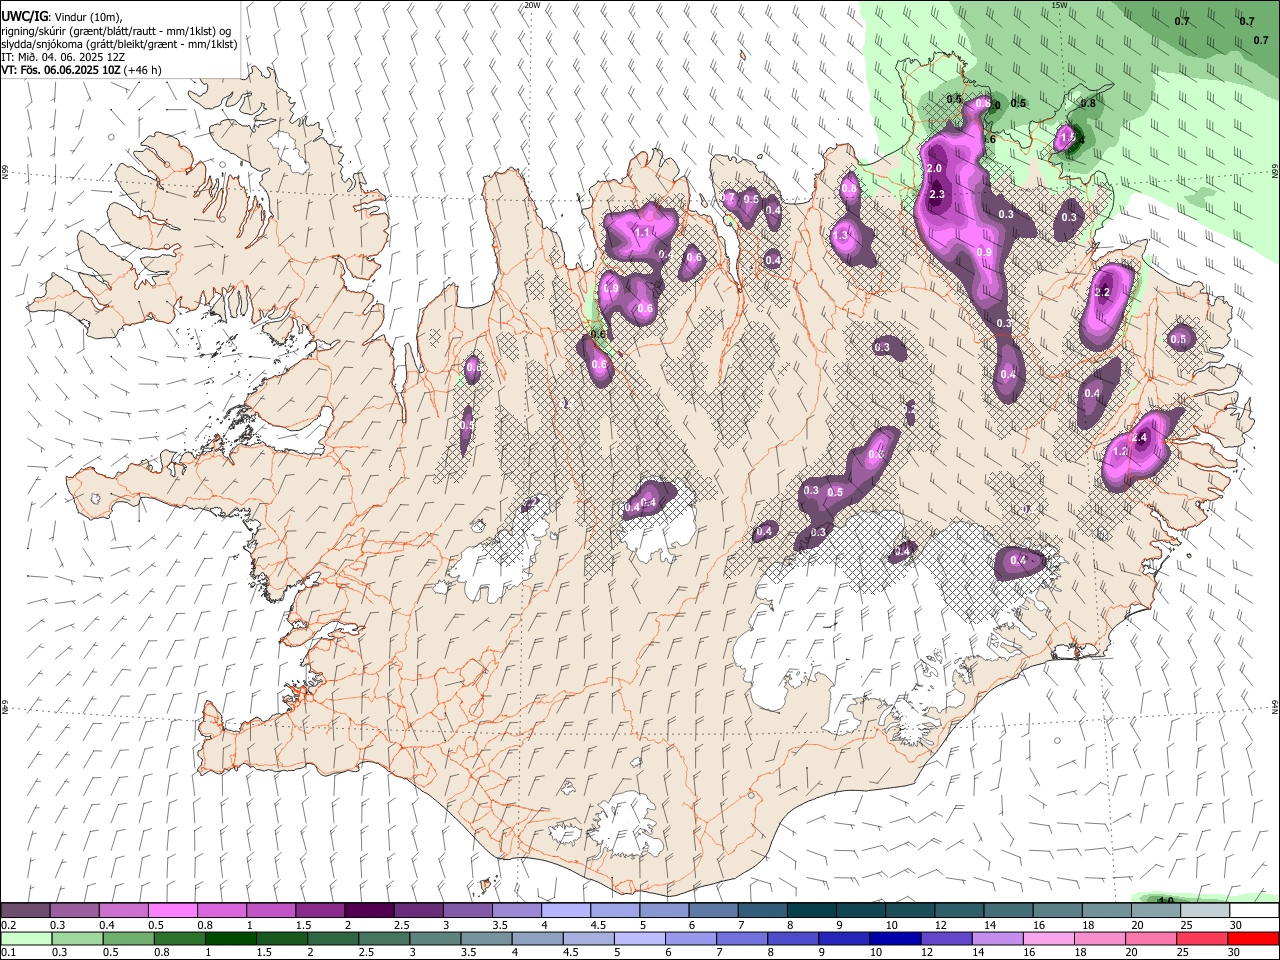Click the dark teal snow swatch for 8–9
This screenshot has height=960, width=1280.
tap(812, 911)
